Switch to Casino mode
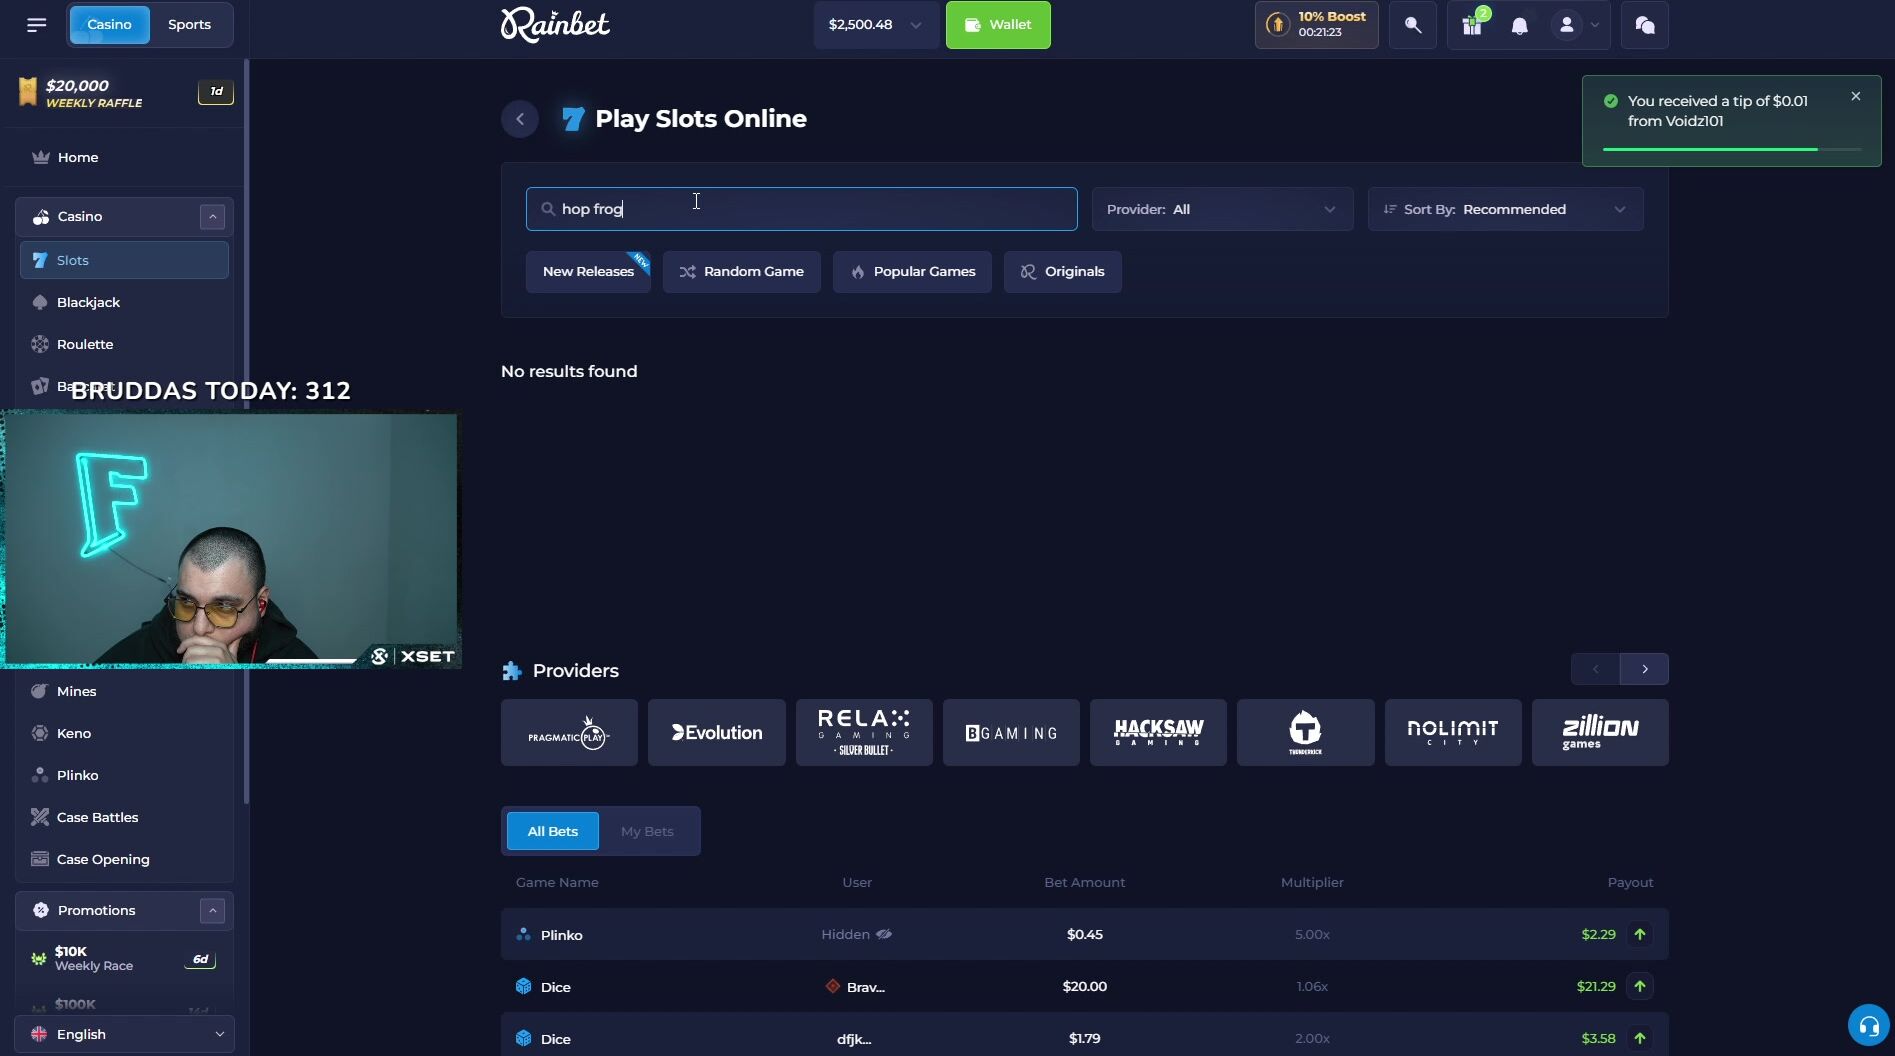This screenshot has width=1895, height=1056. (x=109, y=25)
